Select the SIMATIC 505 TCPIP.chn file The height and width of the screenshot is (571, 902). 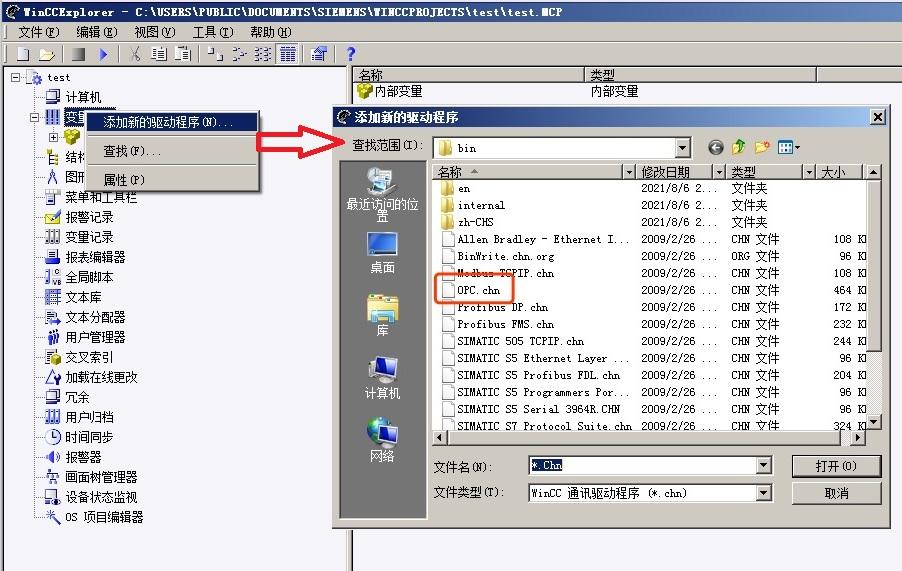click(513, 342)
